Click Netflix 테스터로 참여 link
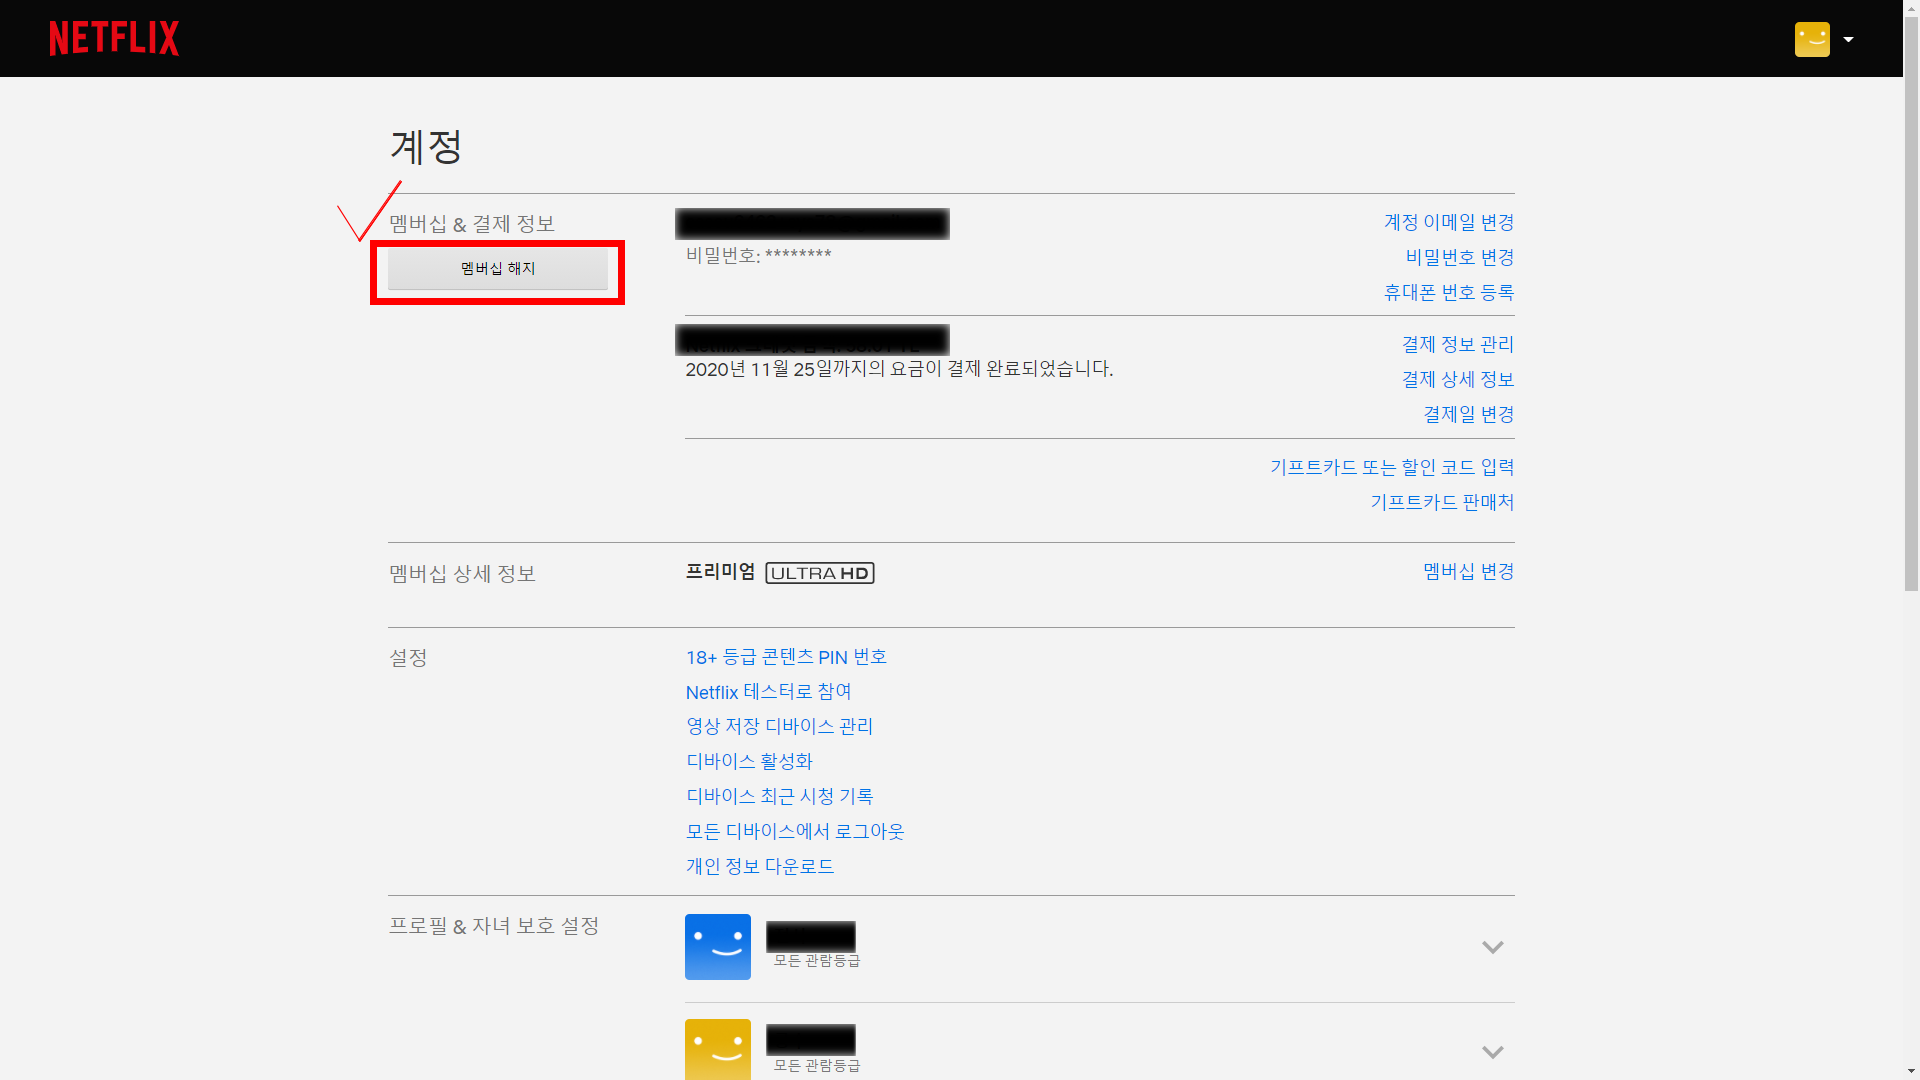 tap(768, 692)
